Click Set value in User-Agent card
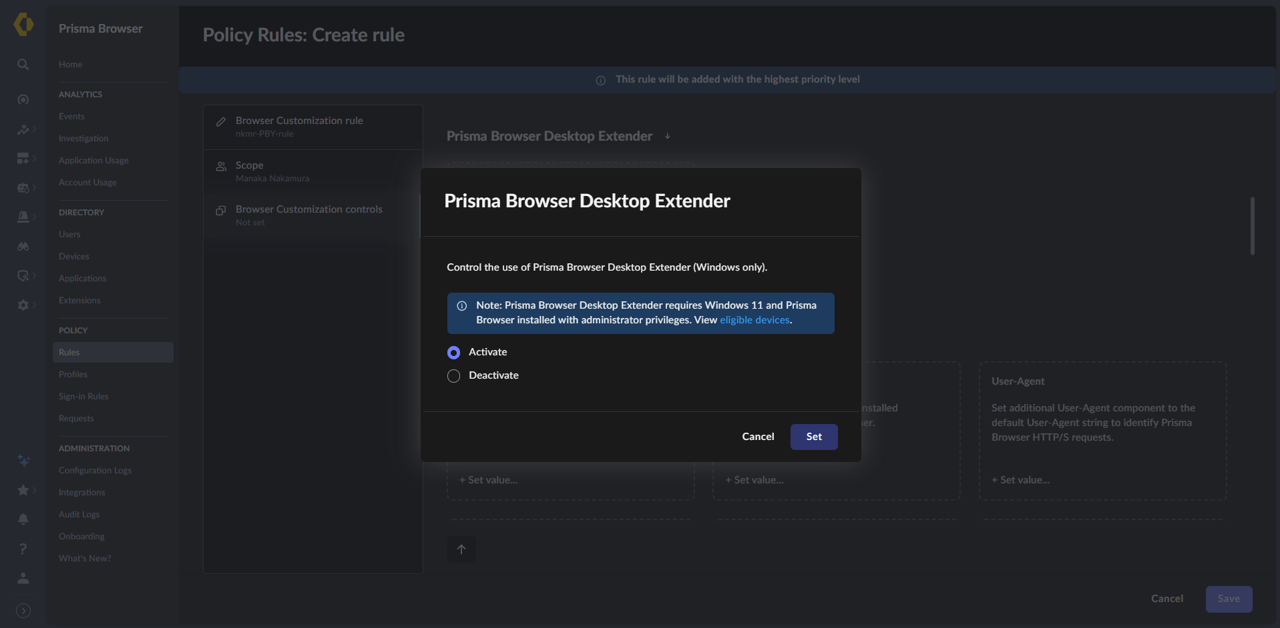This screenshot has height=628, width=1280. pyautogui.click(x=1020, y=480)
